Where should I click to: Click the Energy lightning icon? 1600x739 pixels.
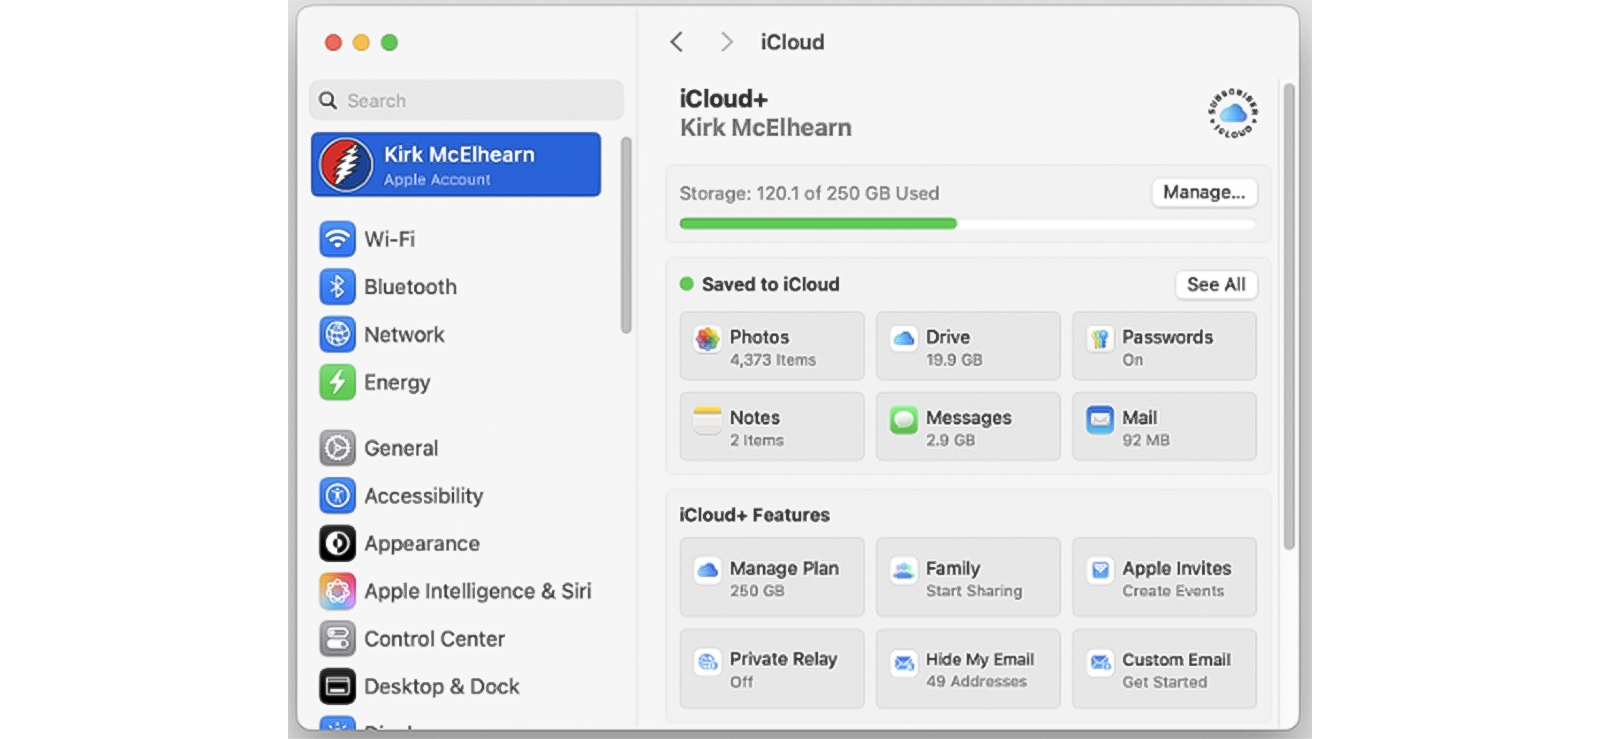pos(337,382)
